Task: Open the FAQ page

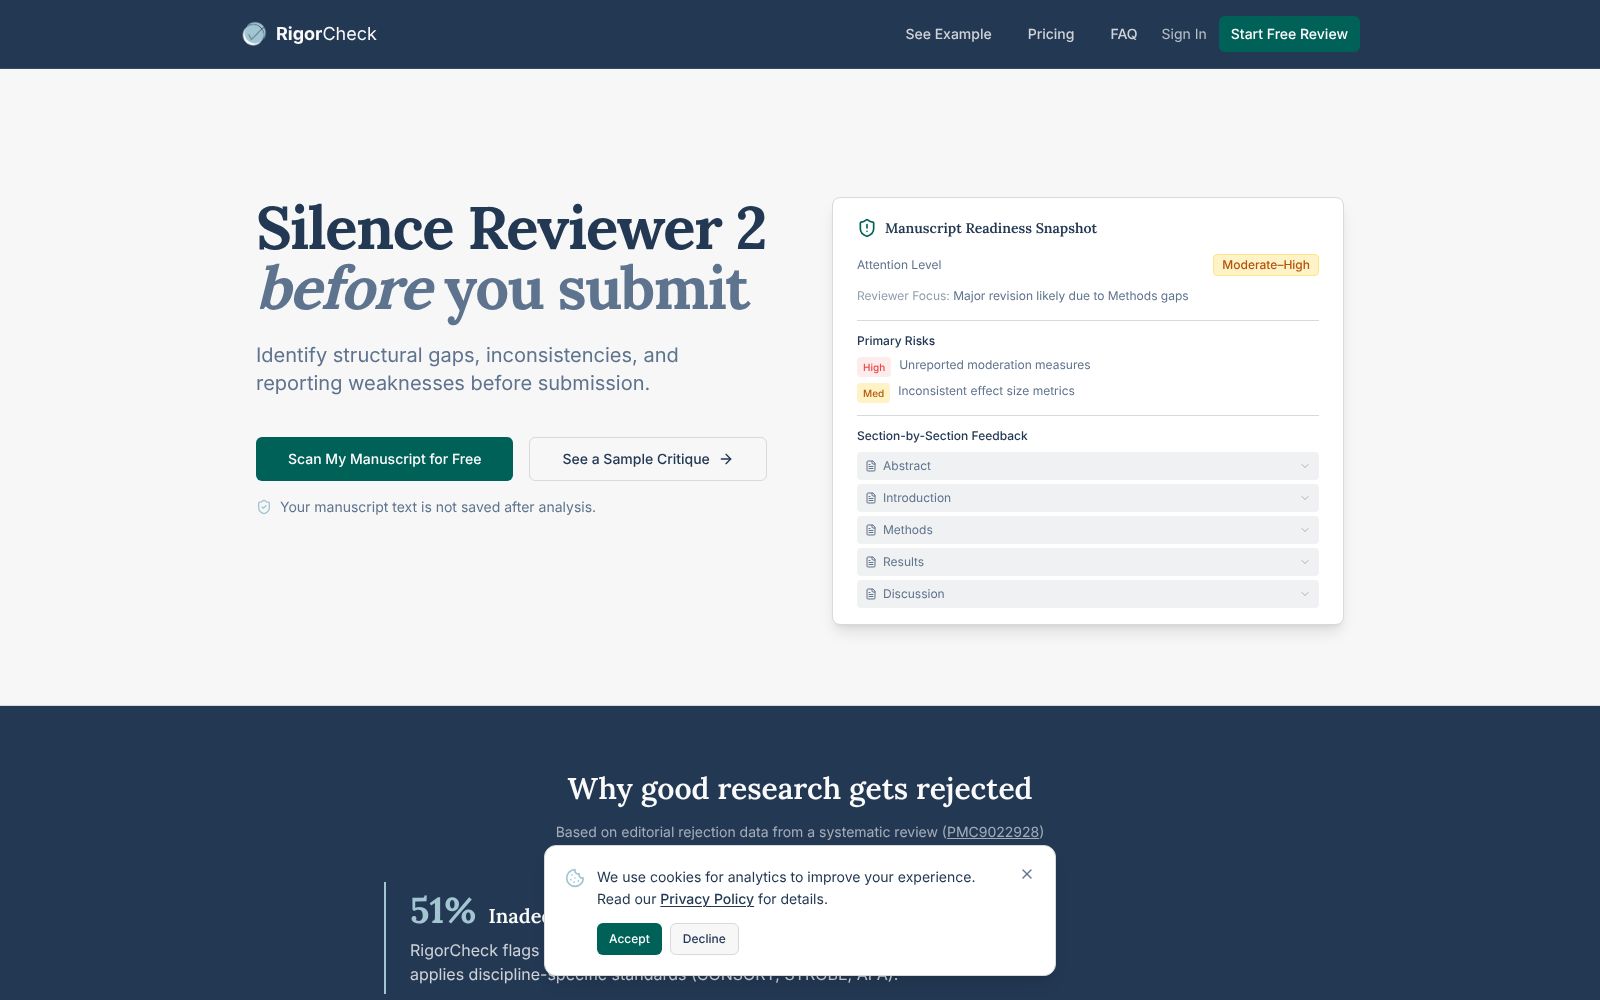Action: coord(1123,34)
